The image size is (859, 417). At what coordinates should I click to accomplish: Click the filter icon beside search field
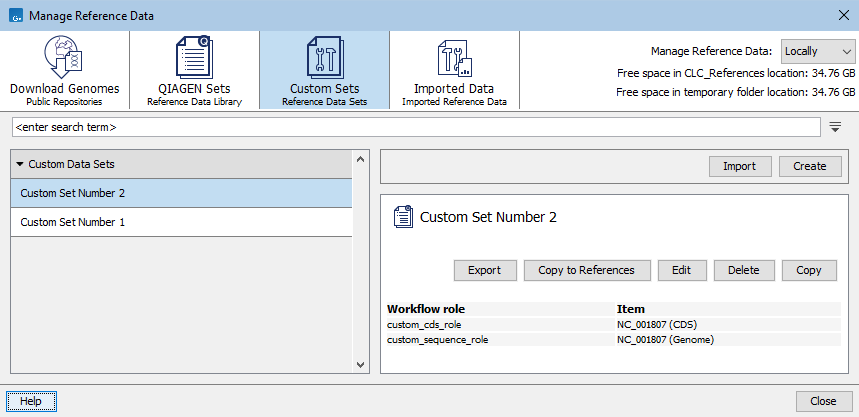click(836, 127)
